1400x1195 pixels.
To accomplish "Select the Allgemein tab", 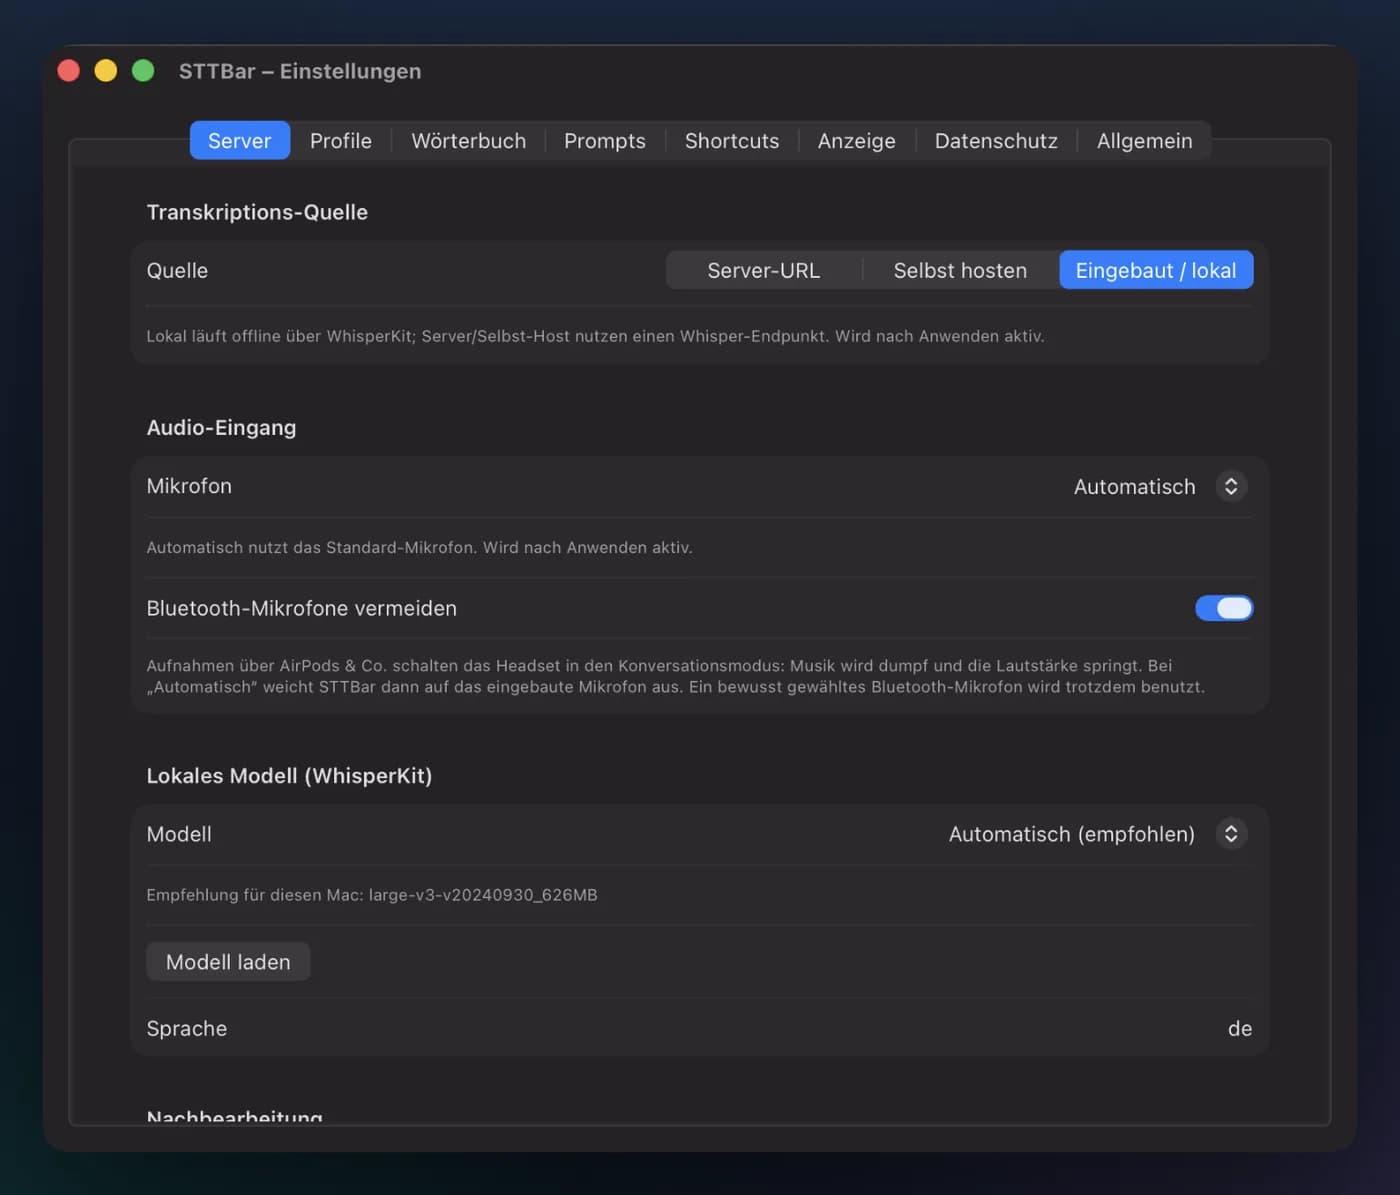I will point(1145,141).
